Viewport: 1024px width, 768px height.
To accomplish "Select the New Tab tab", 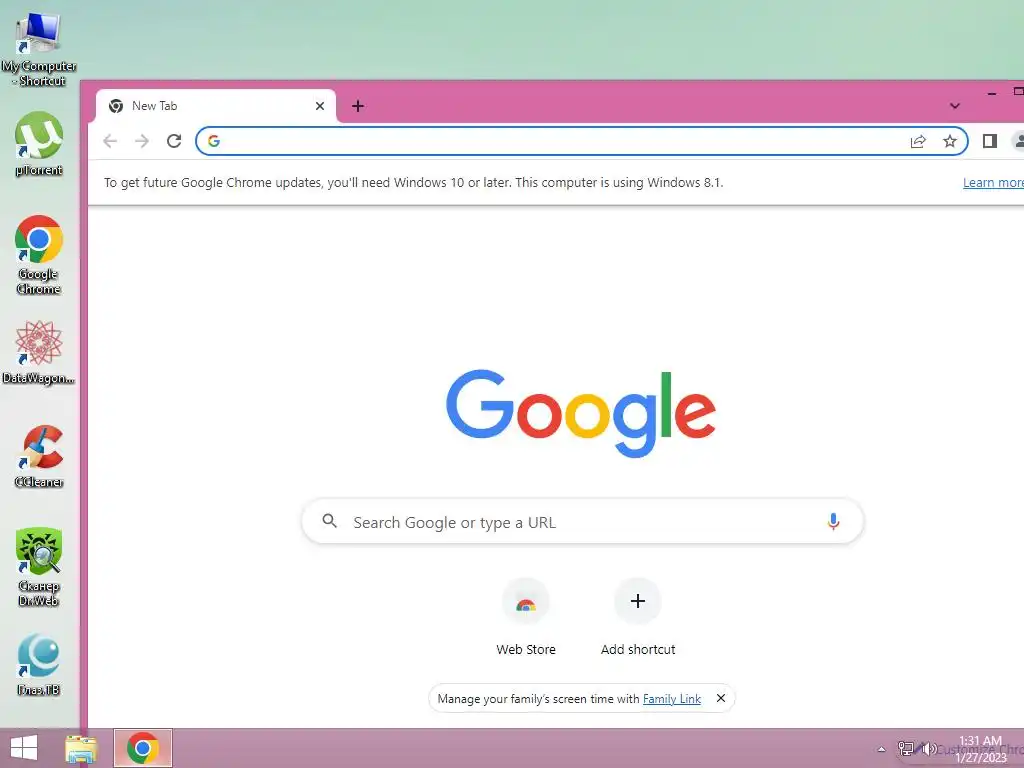I will [x=216, y=106].
